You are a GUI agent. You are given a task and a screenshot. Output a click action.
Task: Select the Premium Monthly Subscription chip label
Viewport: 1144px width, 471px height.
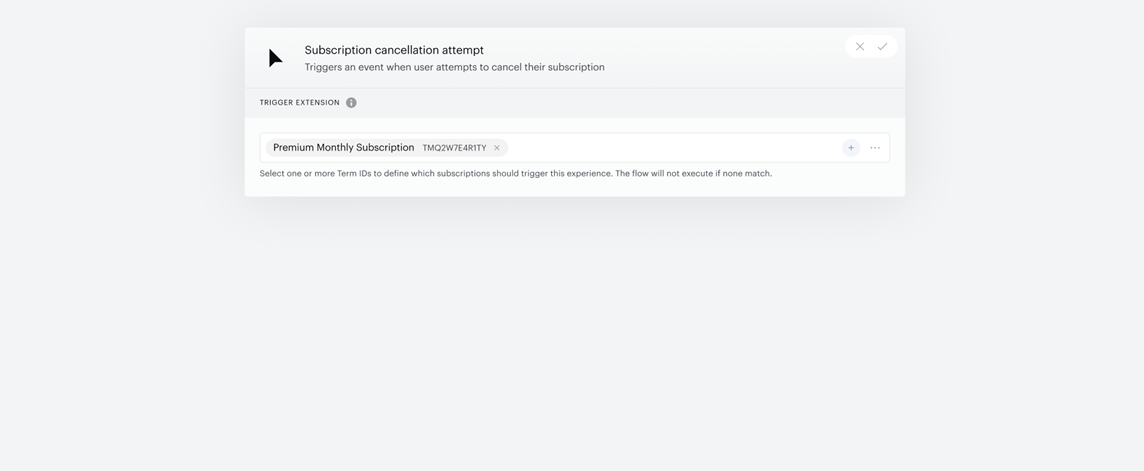click(344, 147)
